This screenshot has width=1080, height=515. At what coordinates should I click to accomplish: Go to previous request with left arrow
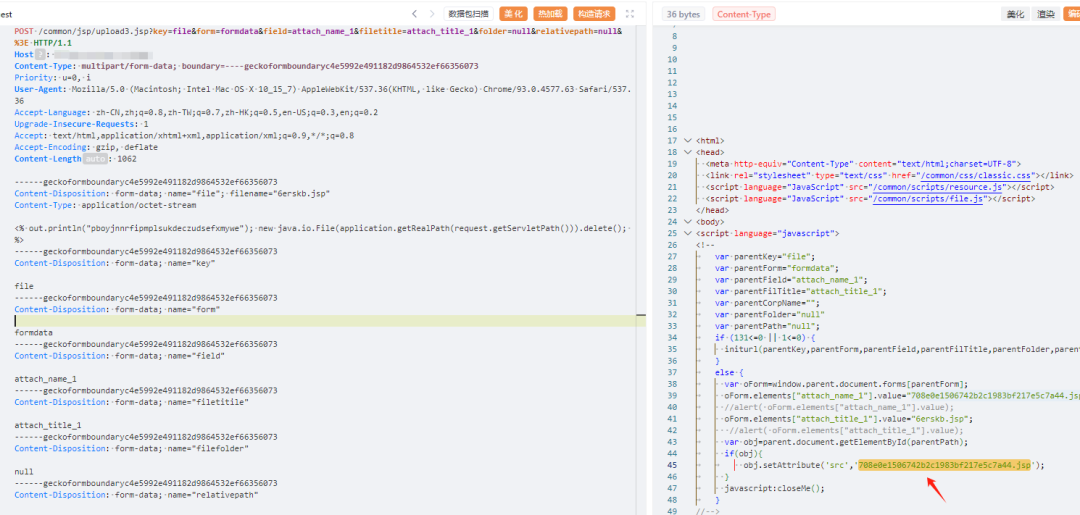click(x=415, y=13)
